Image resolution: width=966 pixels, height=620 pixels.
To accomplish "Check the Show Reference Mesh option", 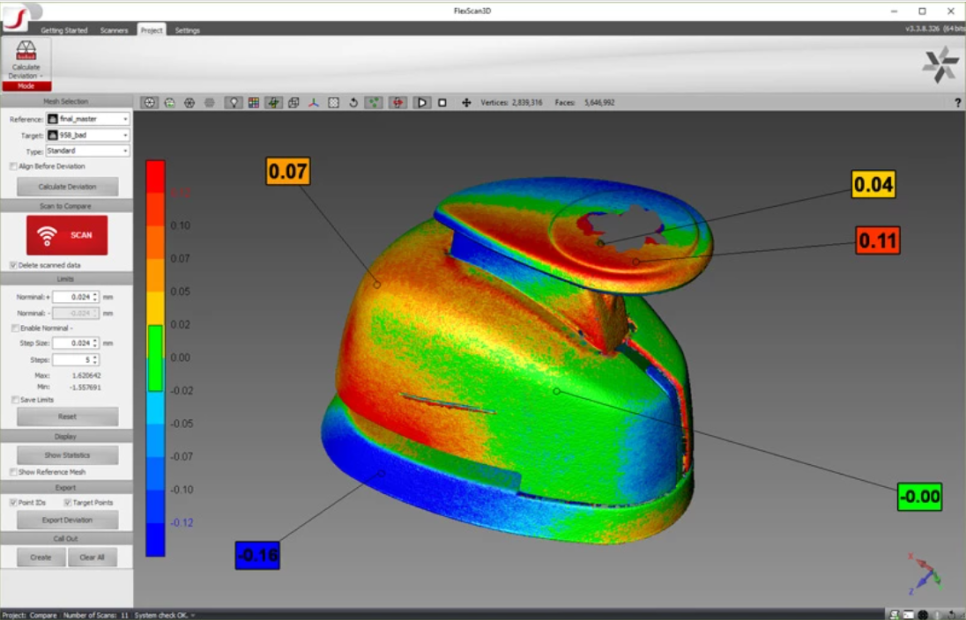I will [14, 472].
